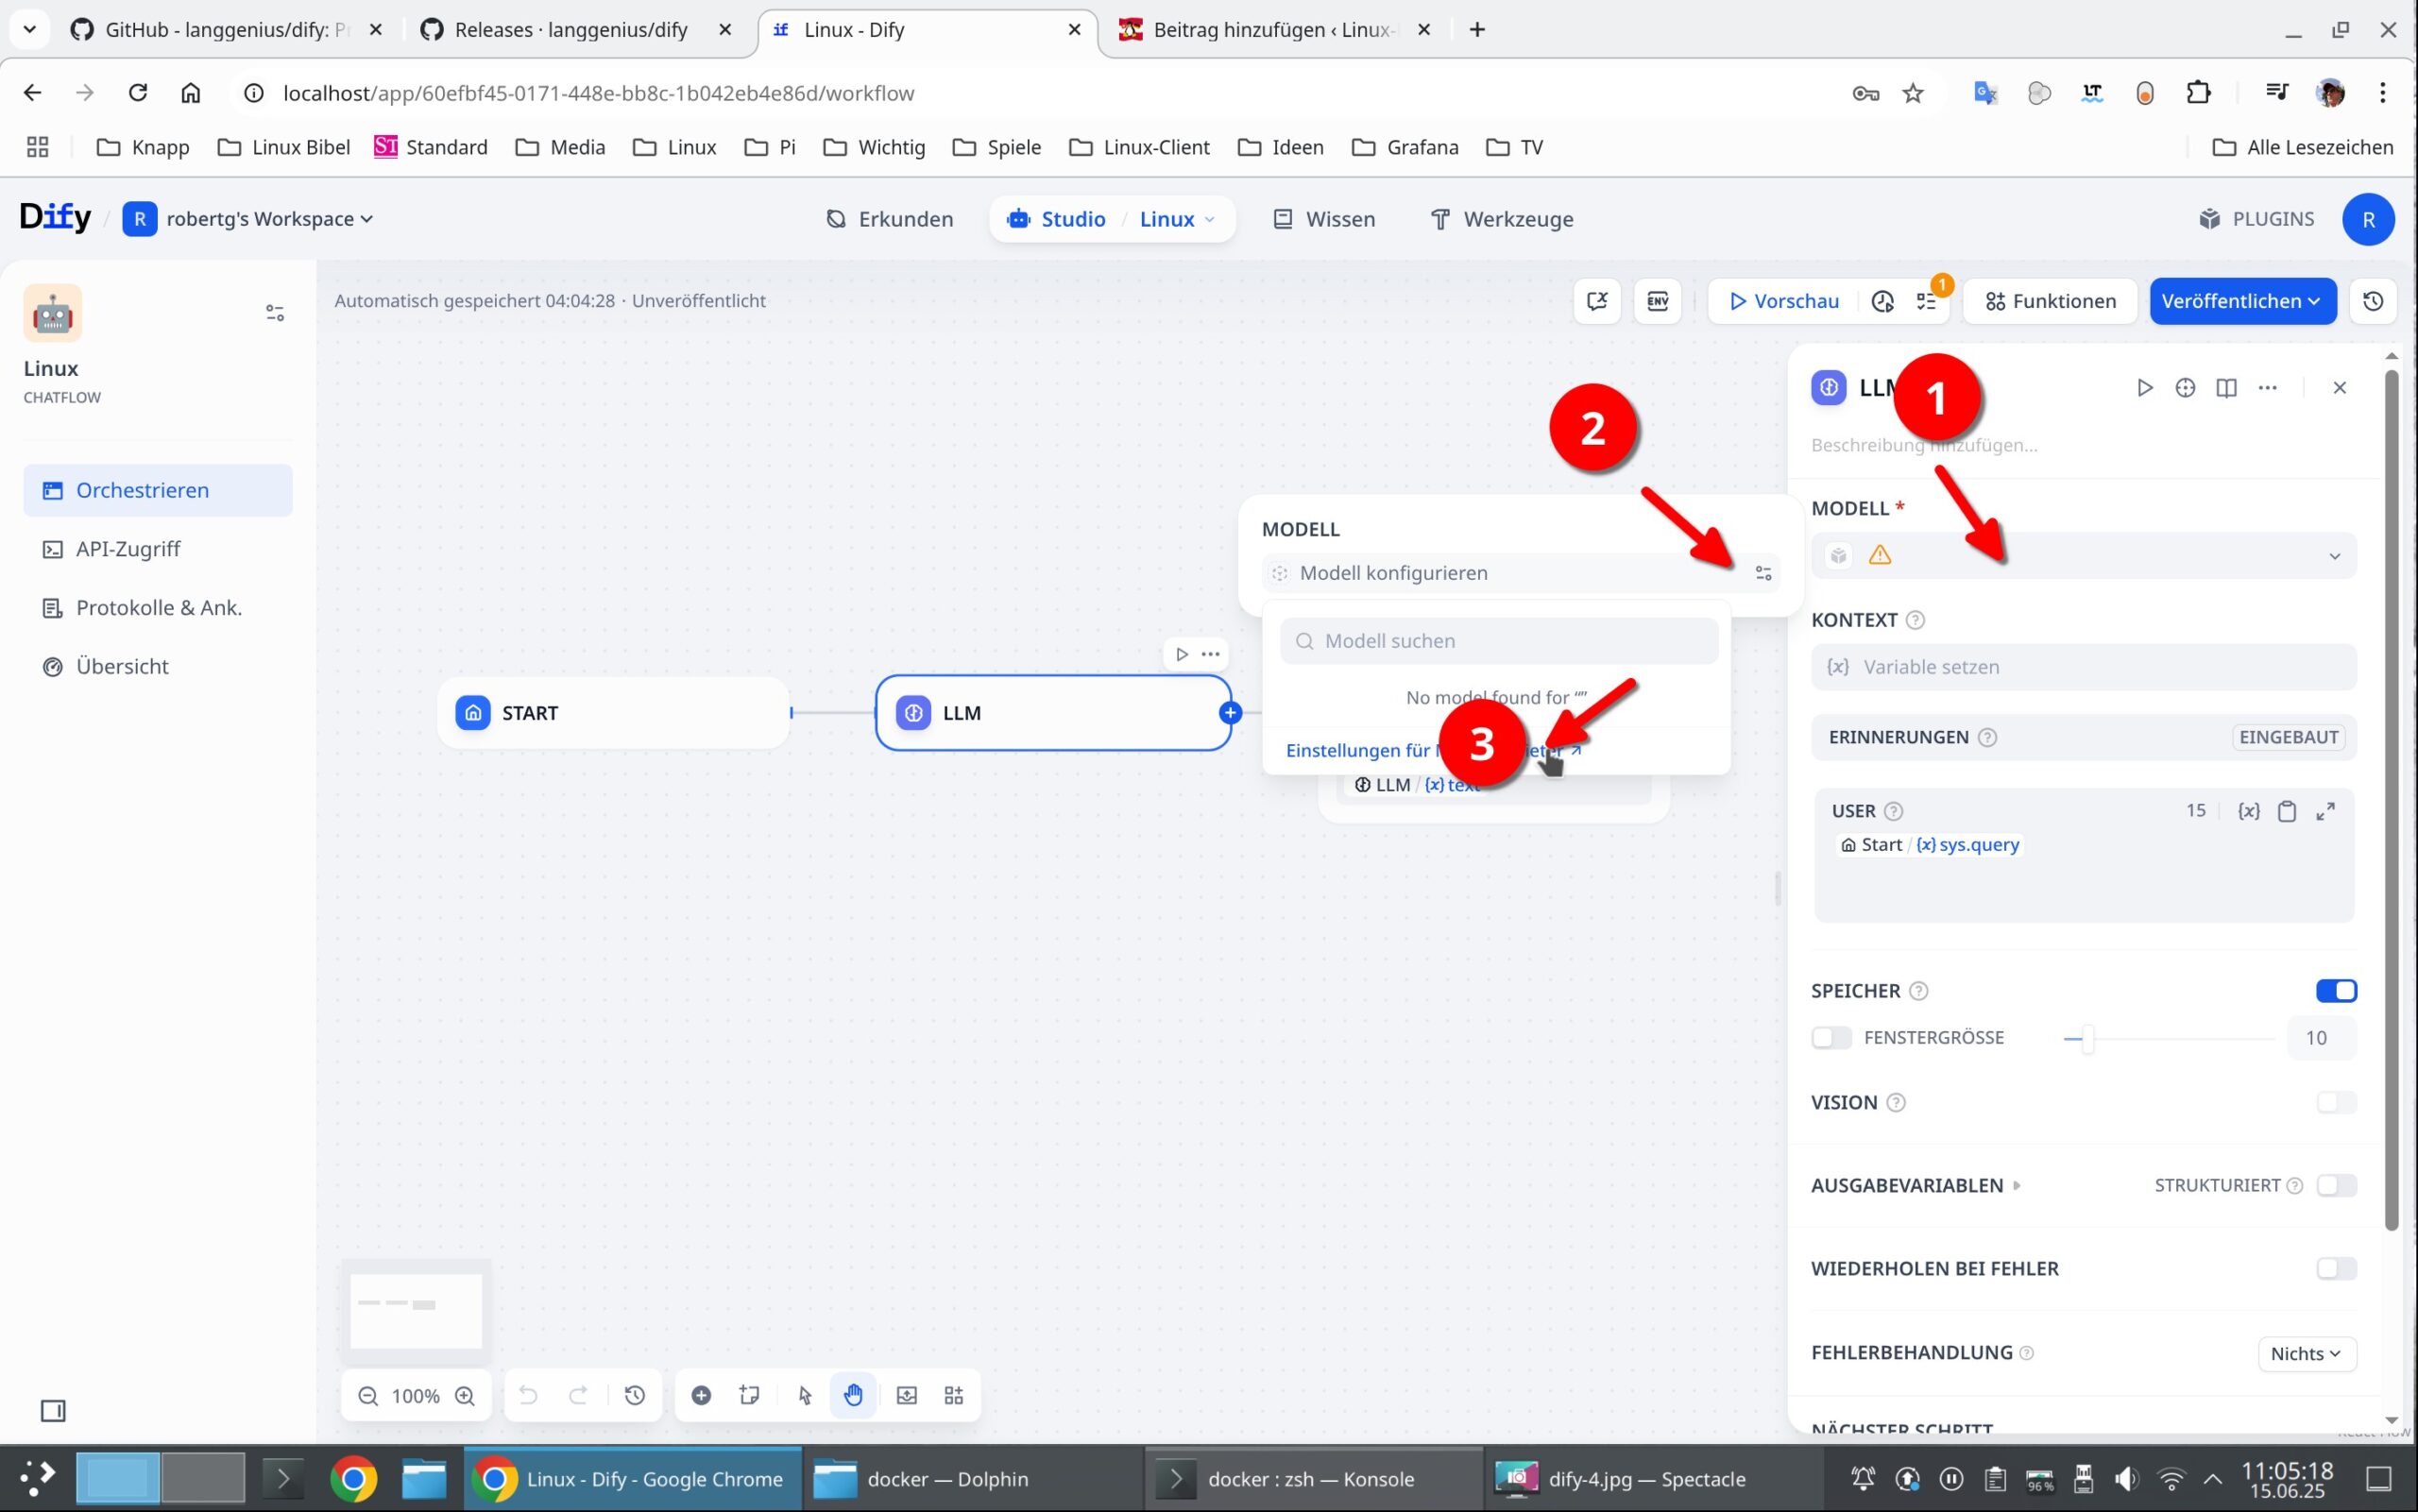The height and width of the screenshot is (1512, 2418).
Task: Open app info settings icon in sidebar
Action: pos(275,313)
